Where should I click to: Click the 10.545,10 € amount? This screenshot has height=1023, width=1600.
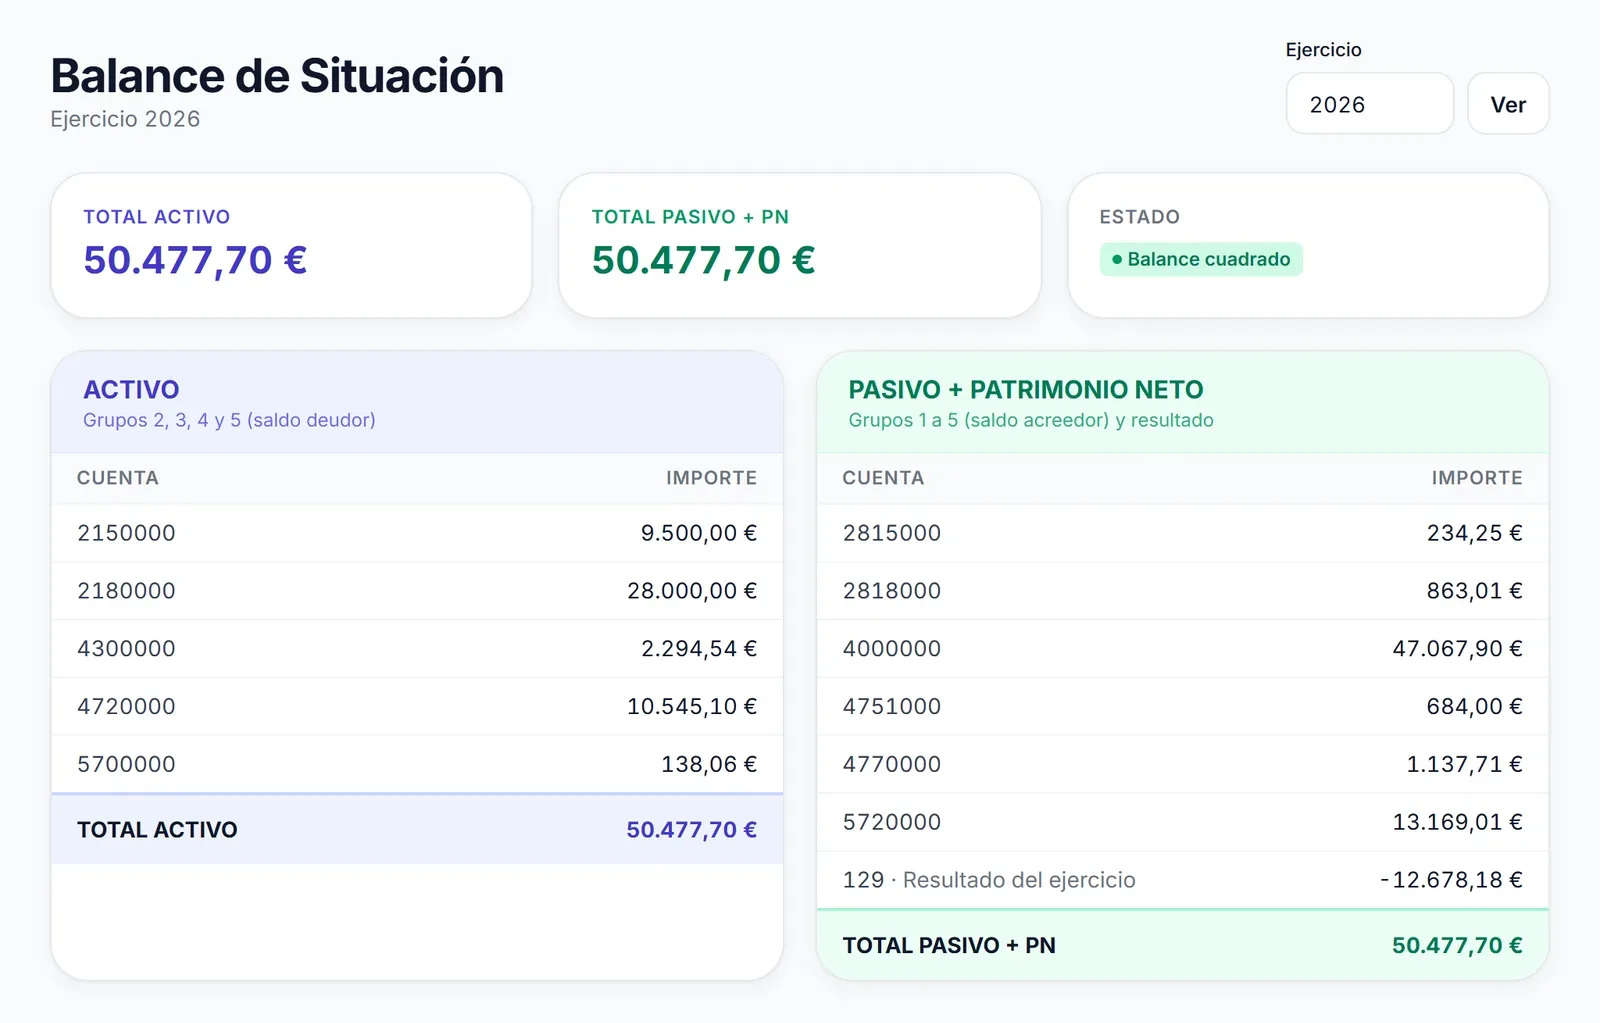point(692,707)
